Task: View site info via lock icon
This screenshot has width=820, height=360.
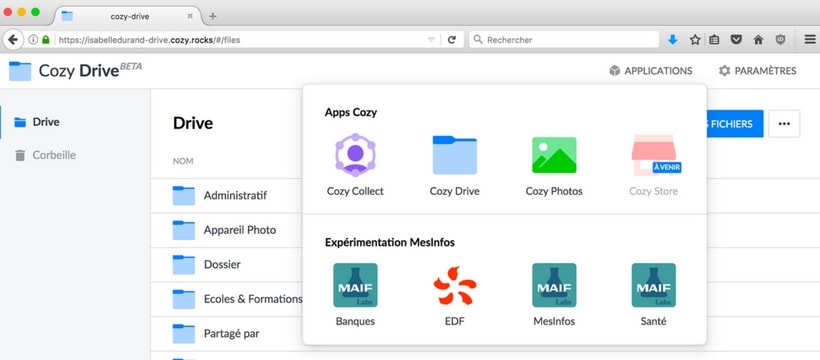Action: [46, 40]
